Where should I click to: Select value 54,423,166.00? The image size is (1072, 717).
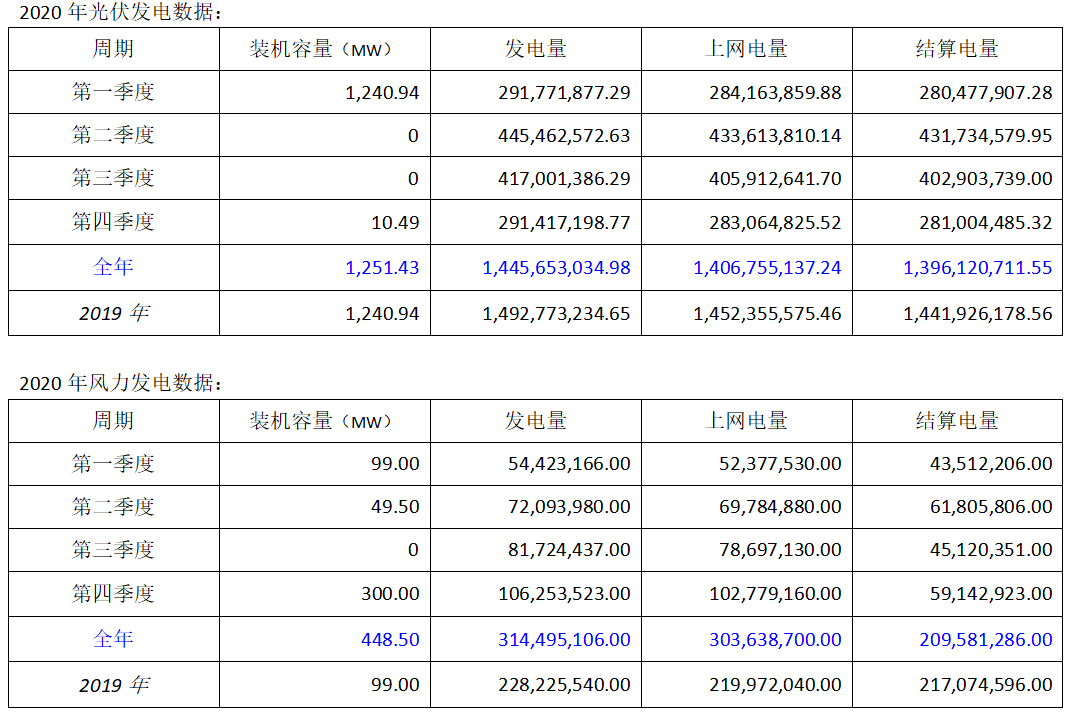click(x=569, y=463)
